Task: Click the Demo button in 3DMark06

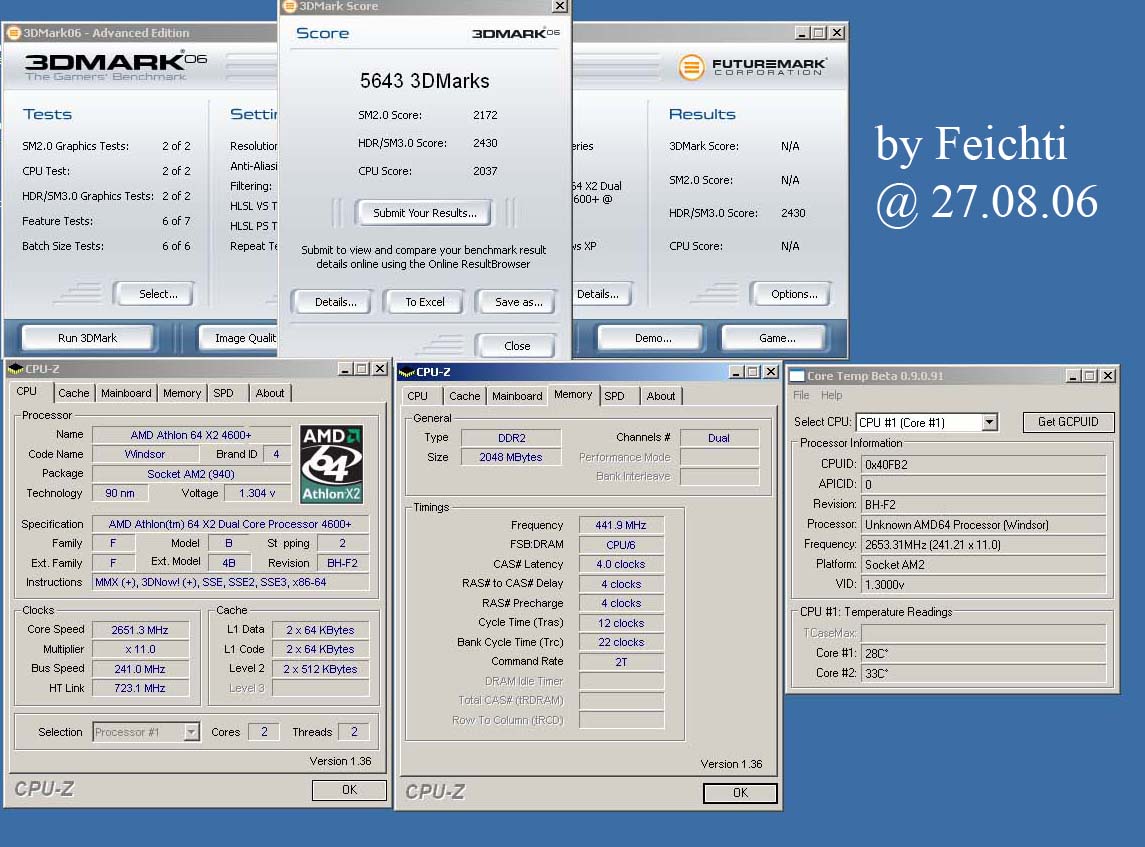Action: (653, 338)
